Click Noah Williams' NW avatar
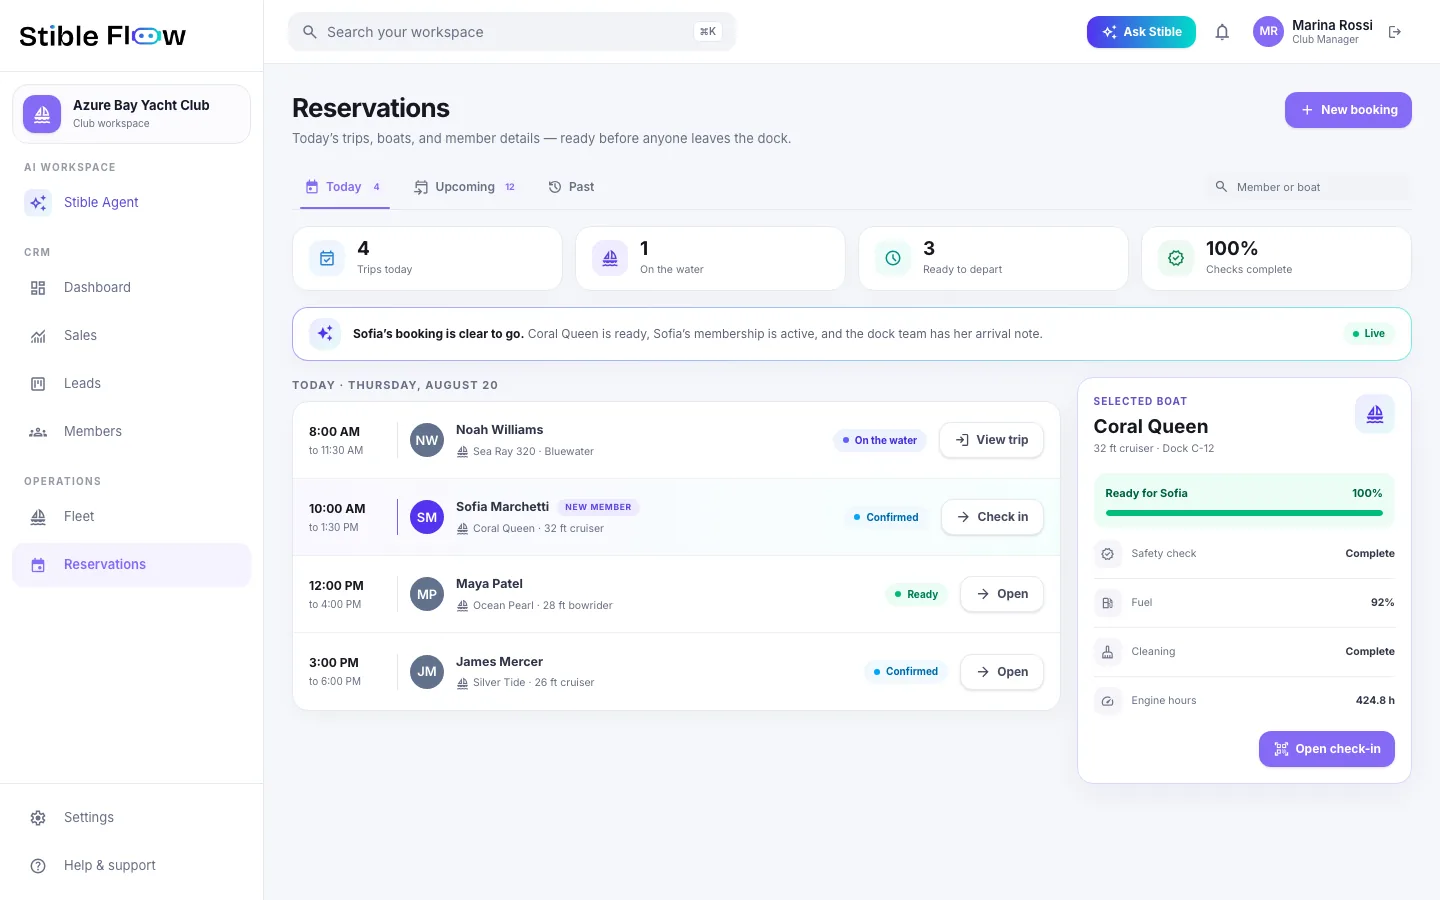The width and height of the screenshot is (1440, 900). [427, 440]
